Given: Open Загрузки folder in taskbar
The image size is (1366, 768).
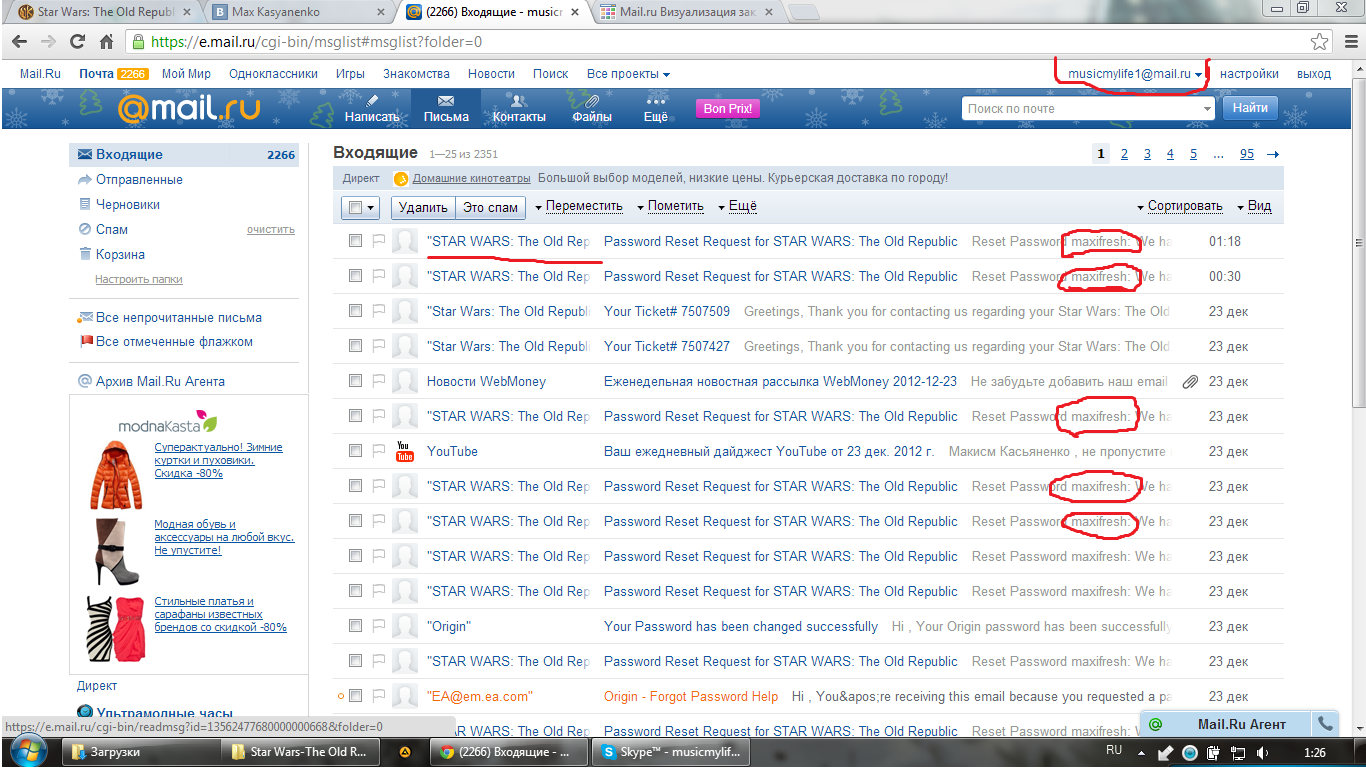Looking at the screenshot, I should pos(139,752).
